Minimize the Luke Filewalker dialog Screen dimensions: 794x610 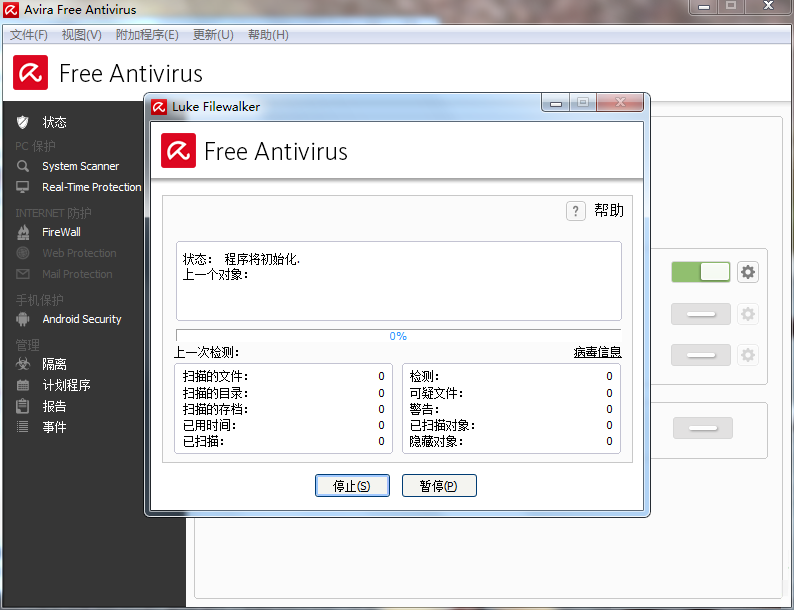(x=556, y=103)
